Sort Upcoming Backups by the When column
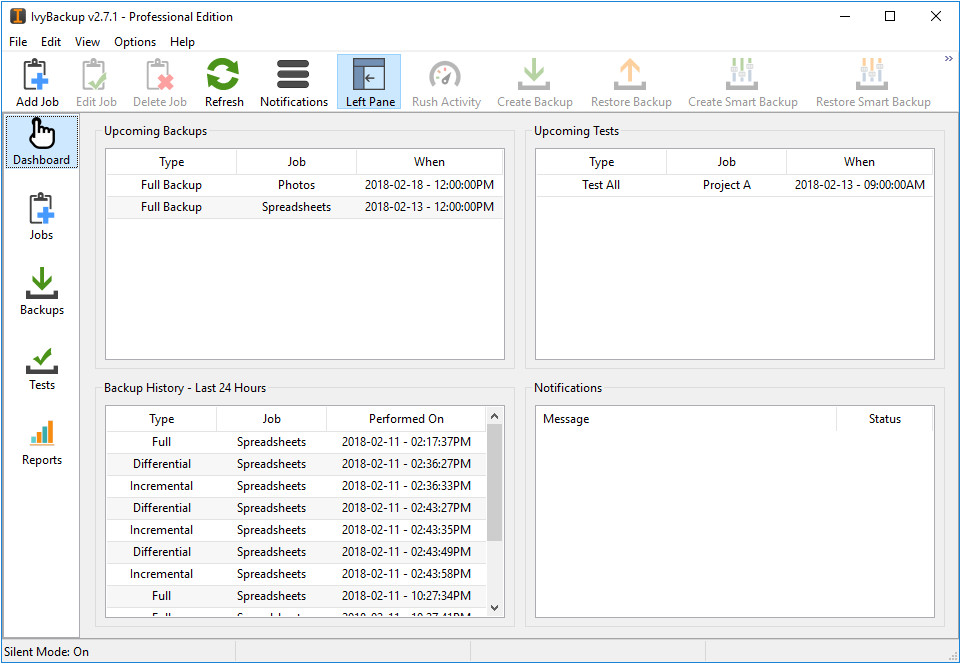 pos(430,162)
